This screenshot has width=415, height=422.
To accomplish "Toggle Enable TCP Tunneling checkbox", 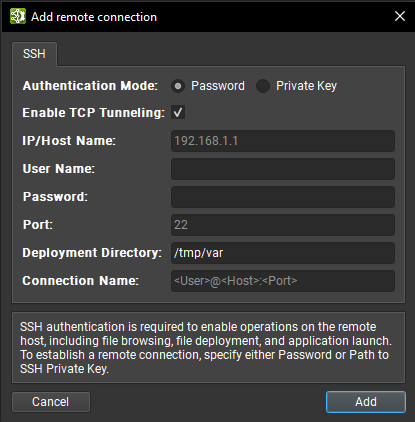I will [x=178, y=112].
